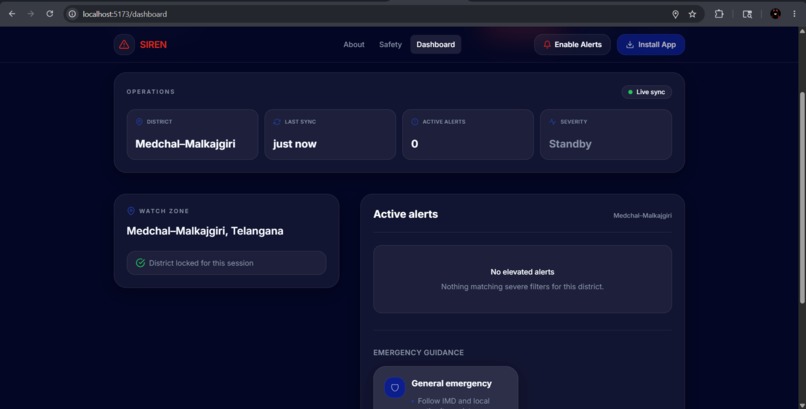Click the download icon in Install App
The image size is (806, 409).
point(630,45)
